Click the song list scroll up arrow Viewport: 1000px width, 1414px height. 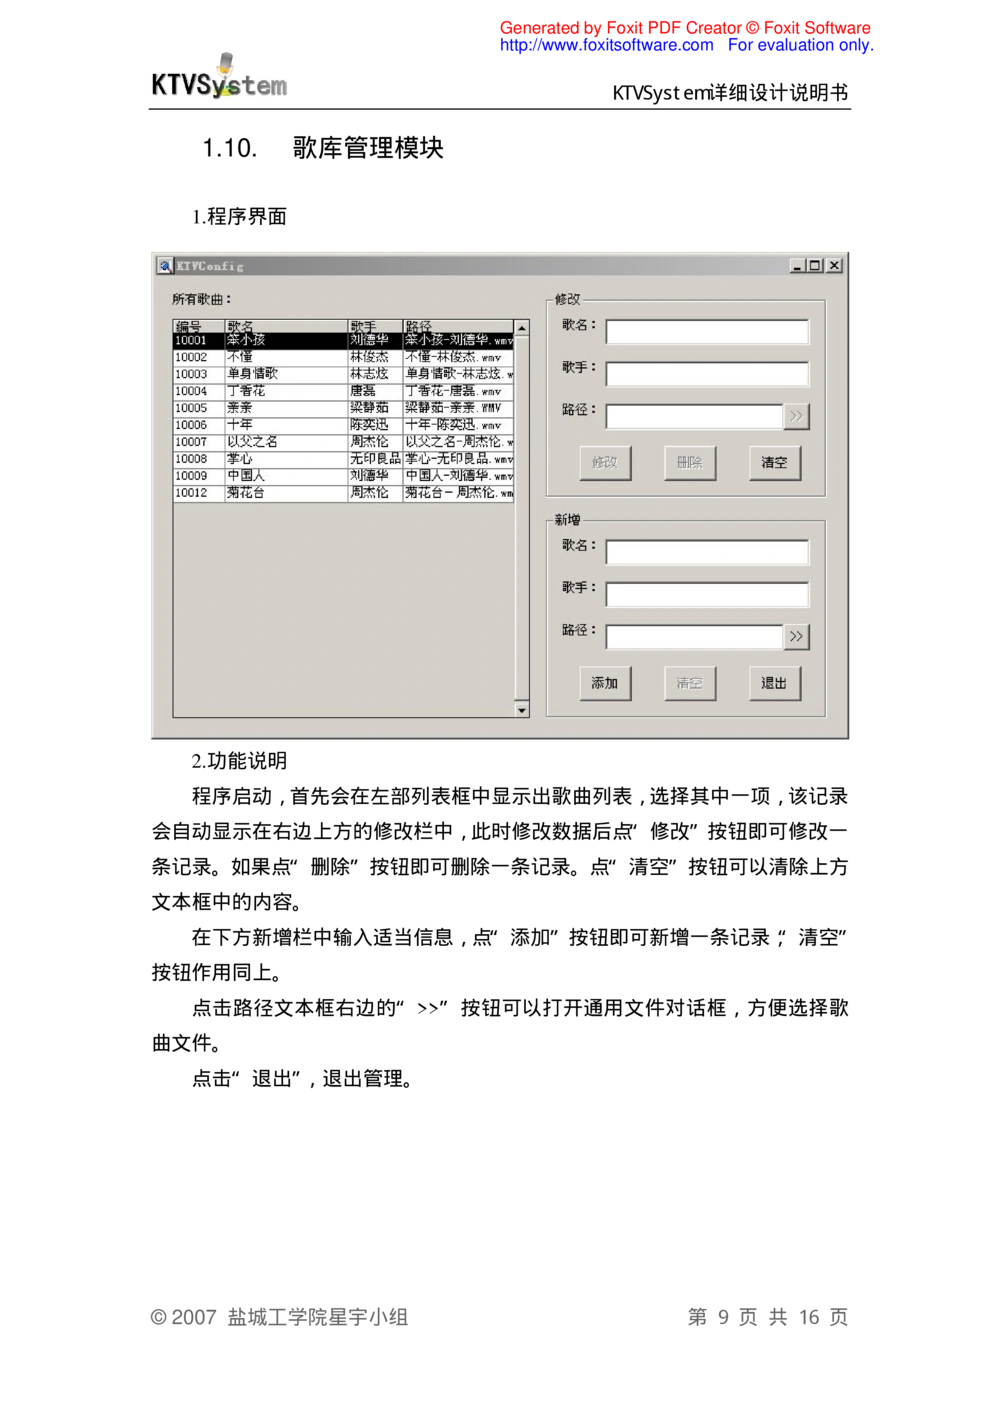coord(521,328)
